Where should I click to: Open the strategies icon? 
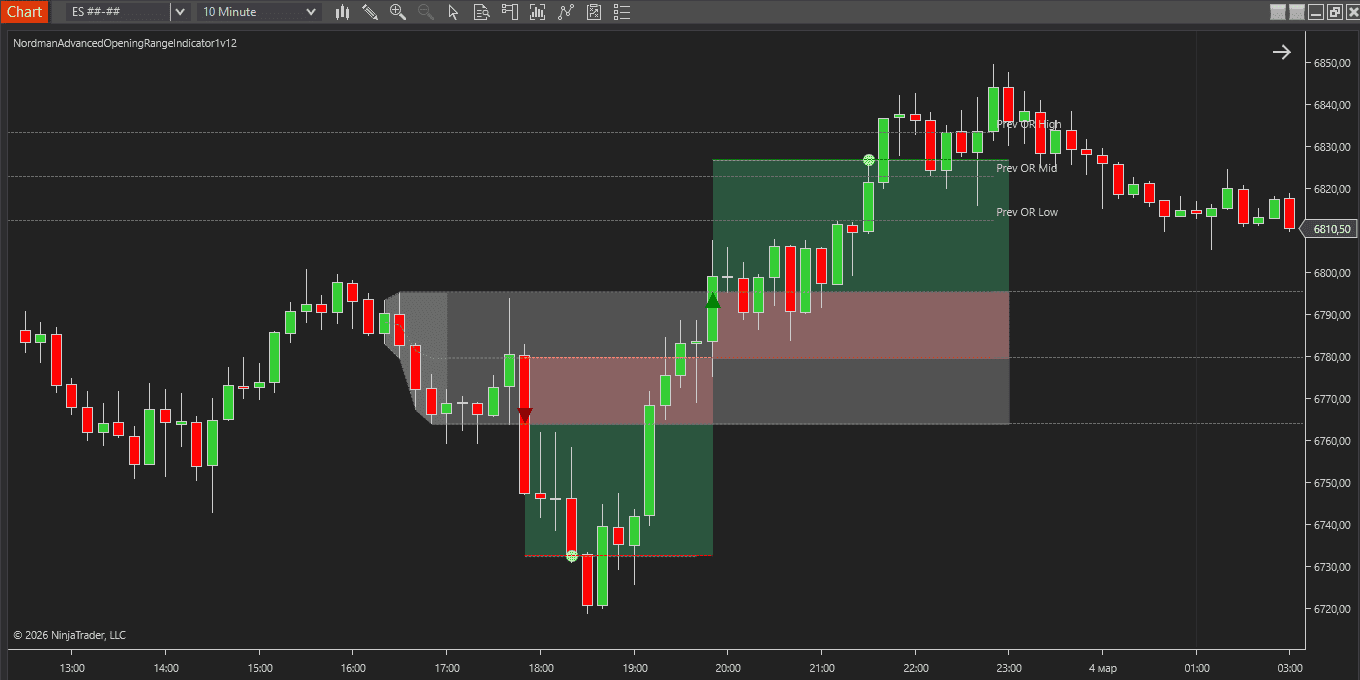[594, 12]
